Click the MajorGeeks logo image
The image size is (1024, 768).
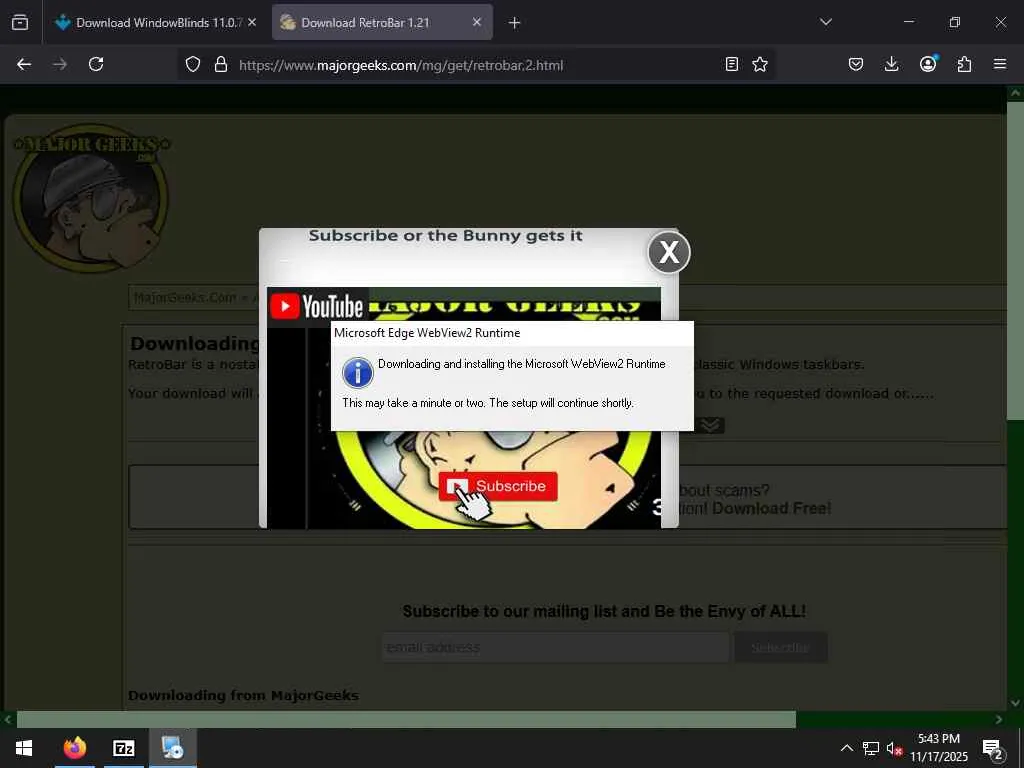click(x=91, y=198)
